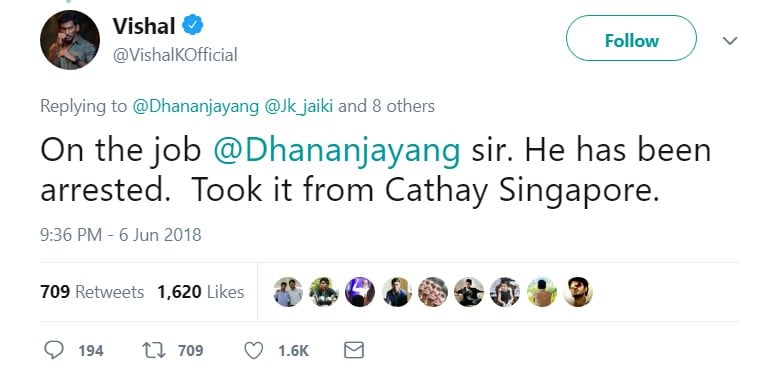View the 709 Retweets list

[92, 292]
